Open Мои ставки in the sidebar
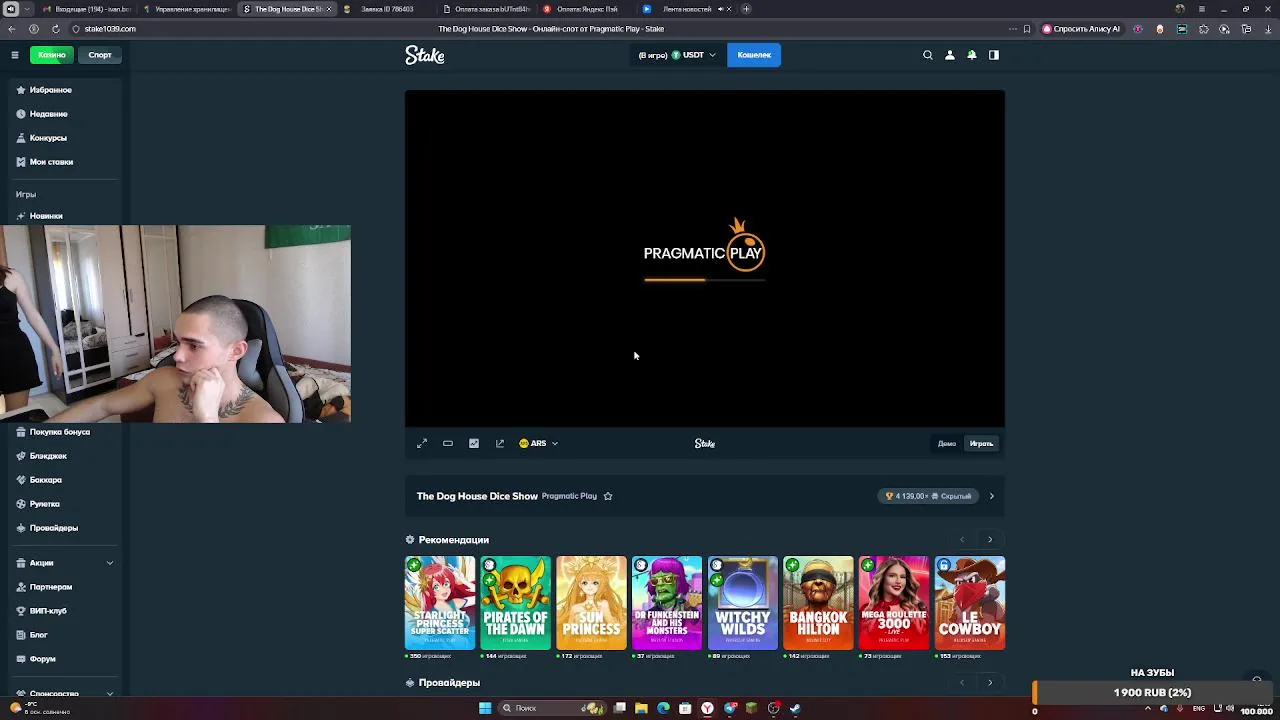The width and height of the screenshot is (1280, 720). click(x=51, y=162)
